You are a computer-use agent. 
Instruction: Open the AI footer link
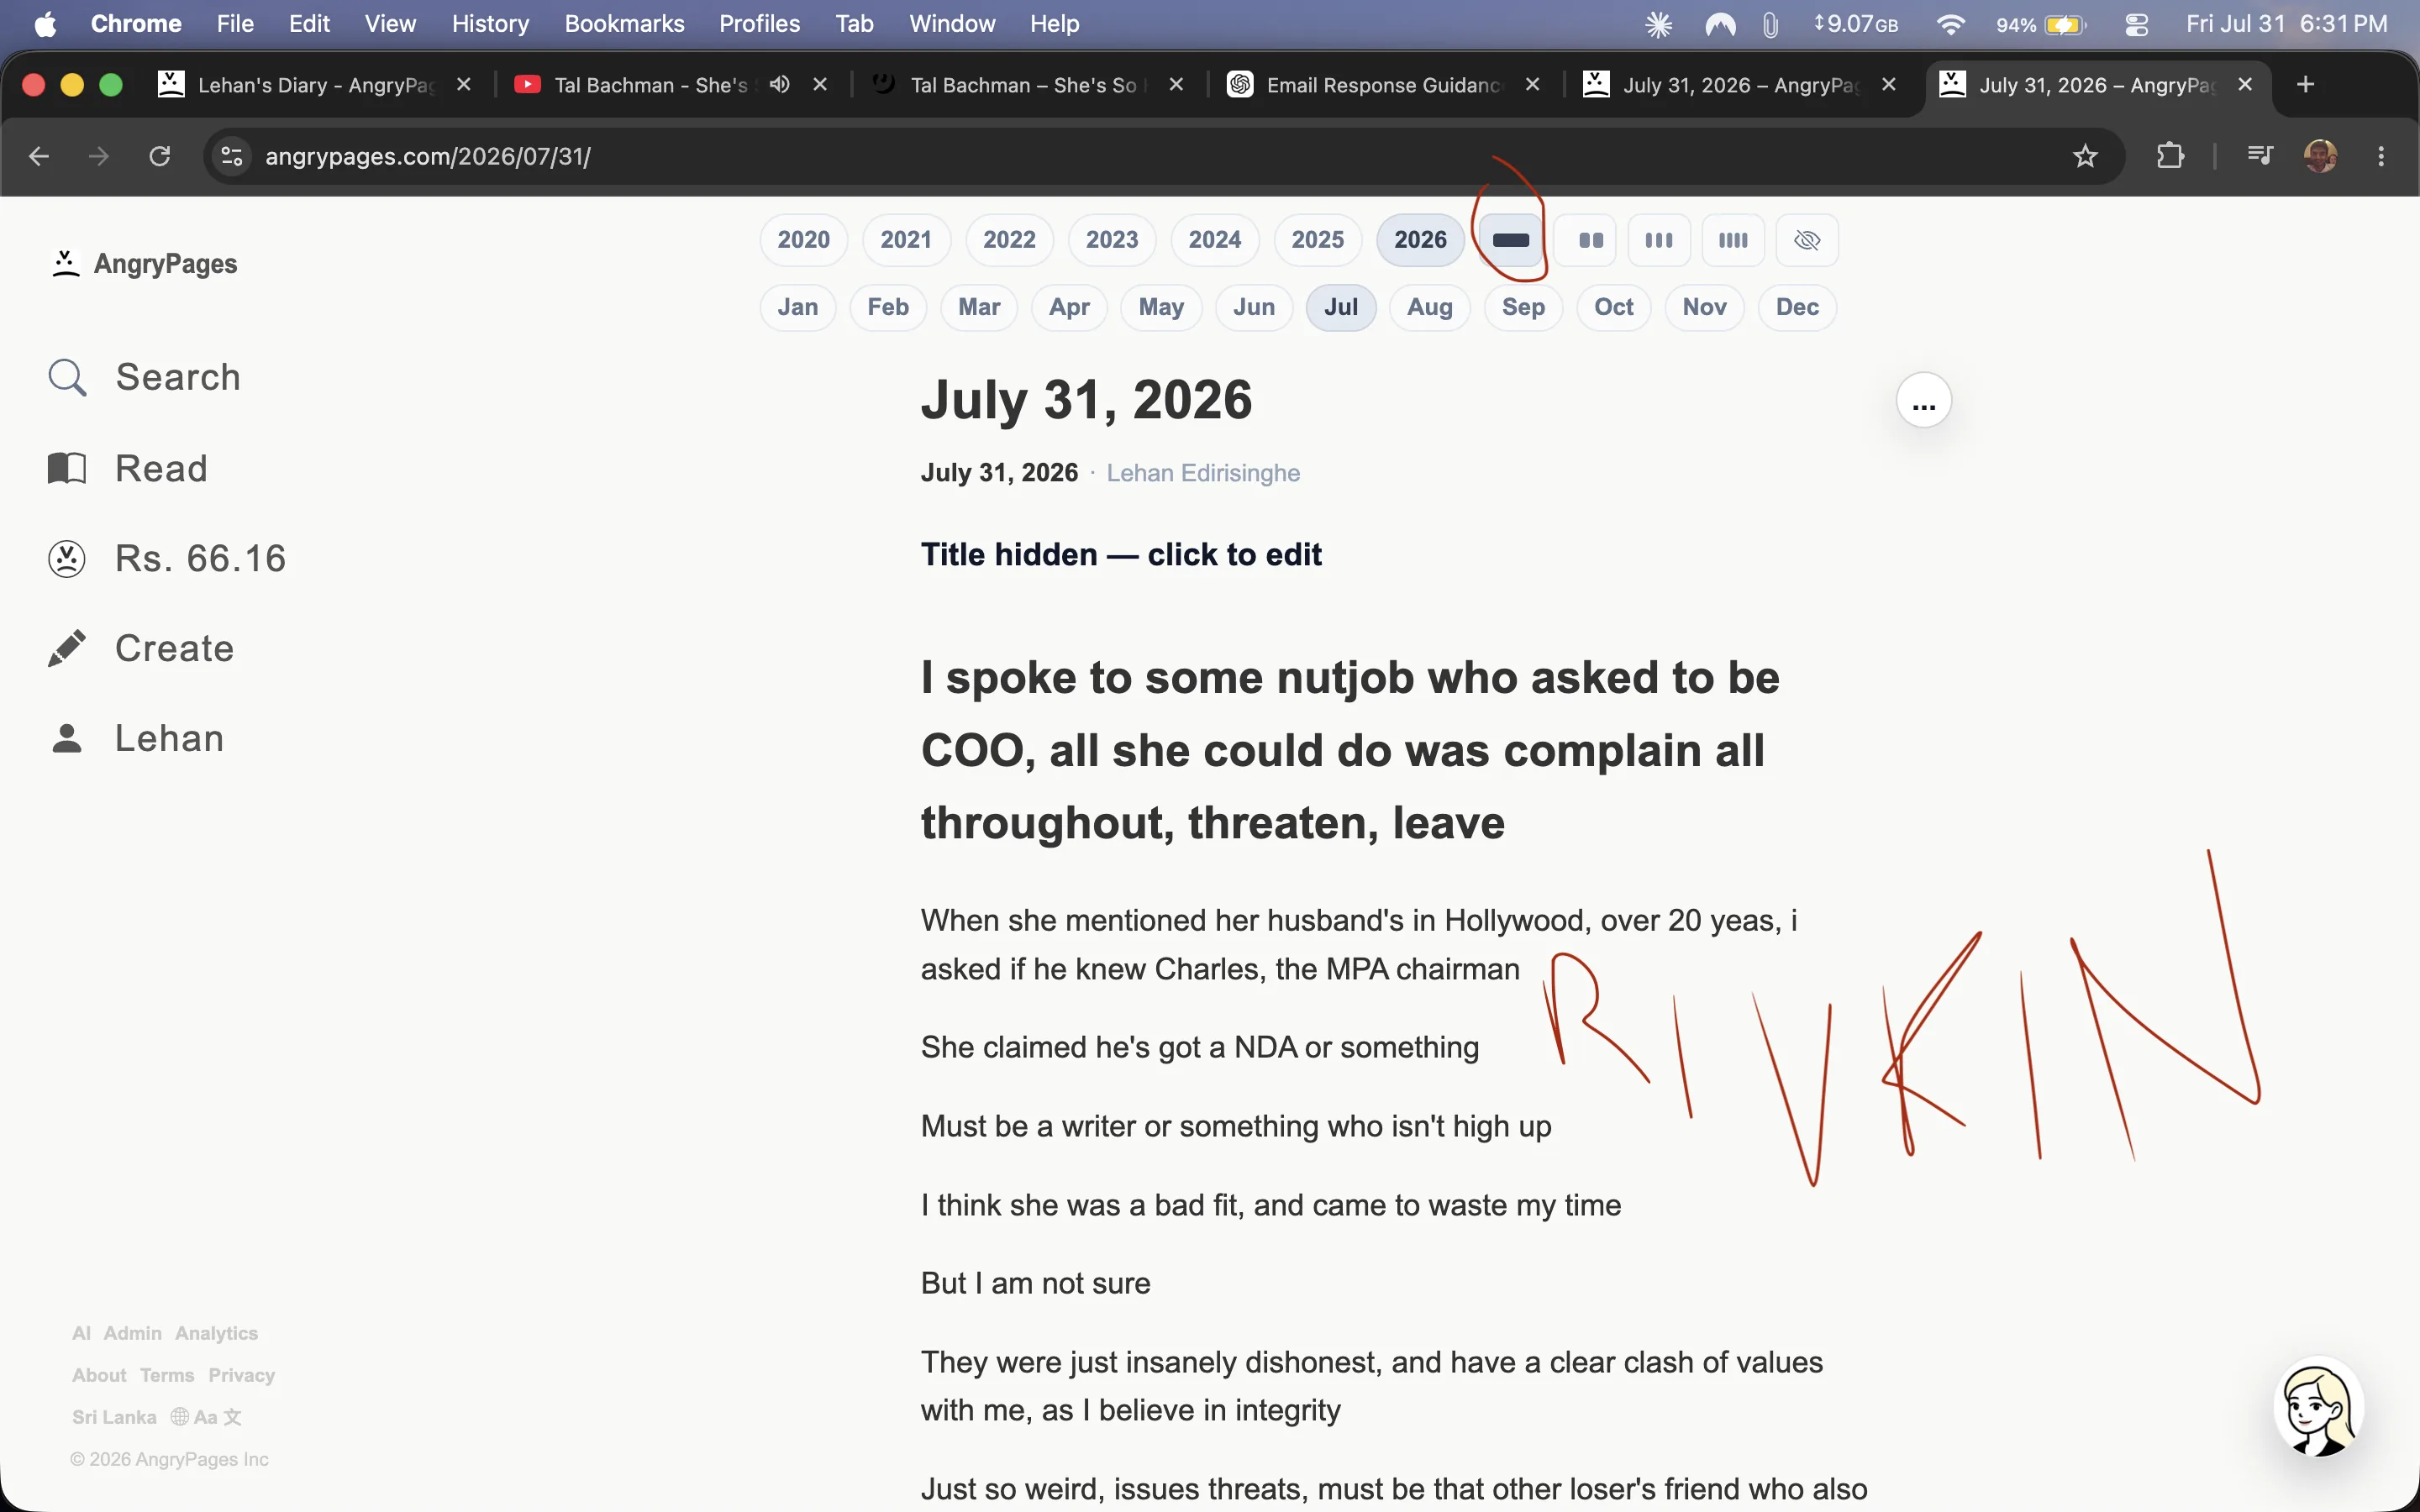pyautogui.click(x=81, y=1333)
